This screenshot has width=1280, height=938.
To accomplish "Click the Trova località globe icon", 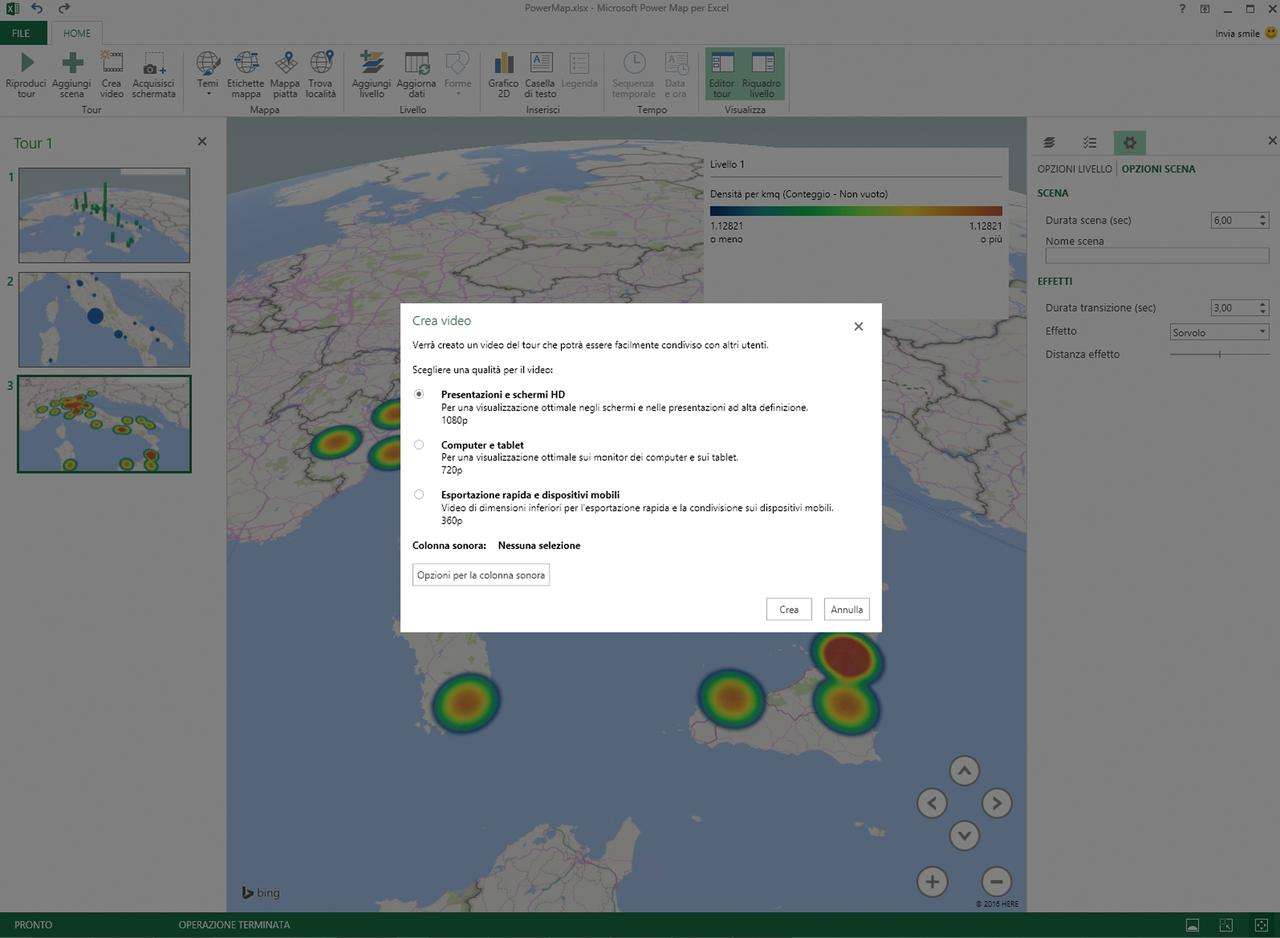I will point(321,64).
